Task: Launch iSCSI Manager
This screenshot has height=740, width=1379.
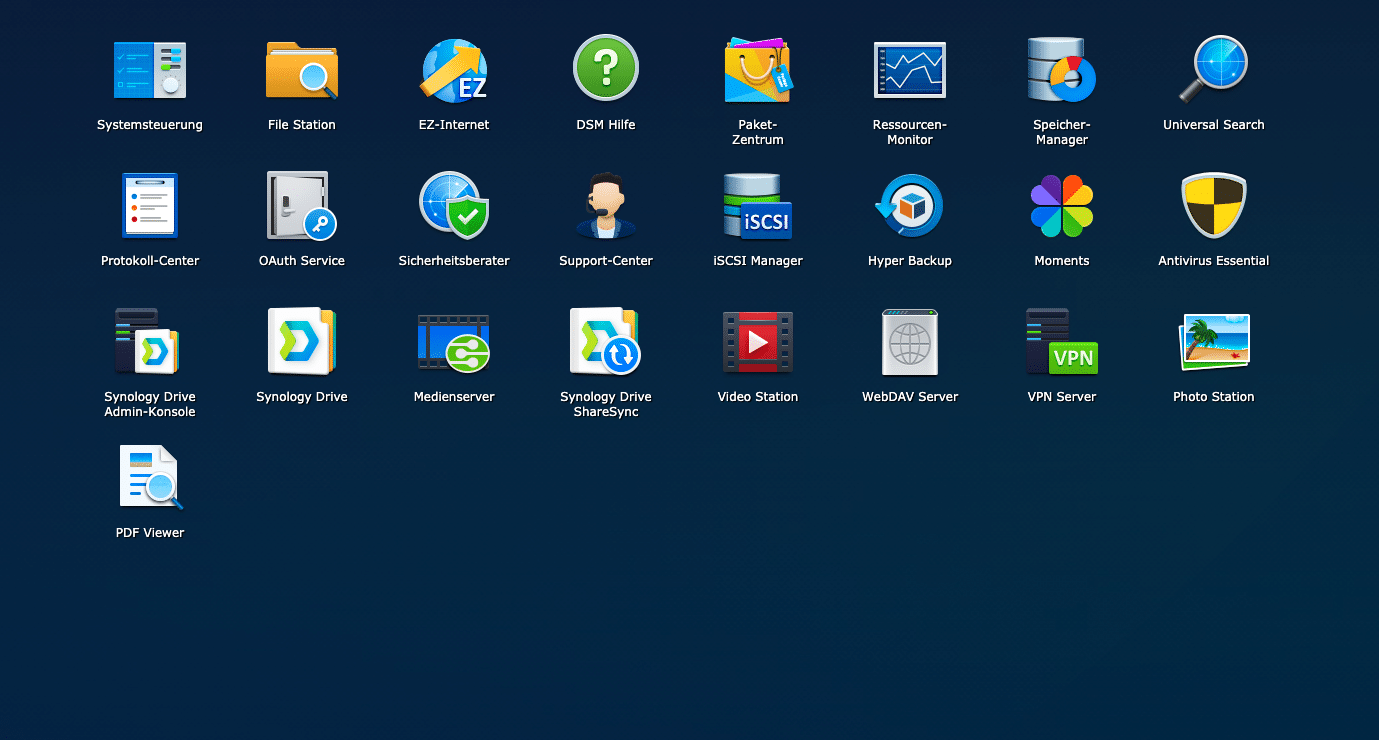Action: [x=758, y=206]
